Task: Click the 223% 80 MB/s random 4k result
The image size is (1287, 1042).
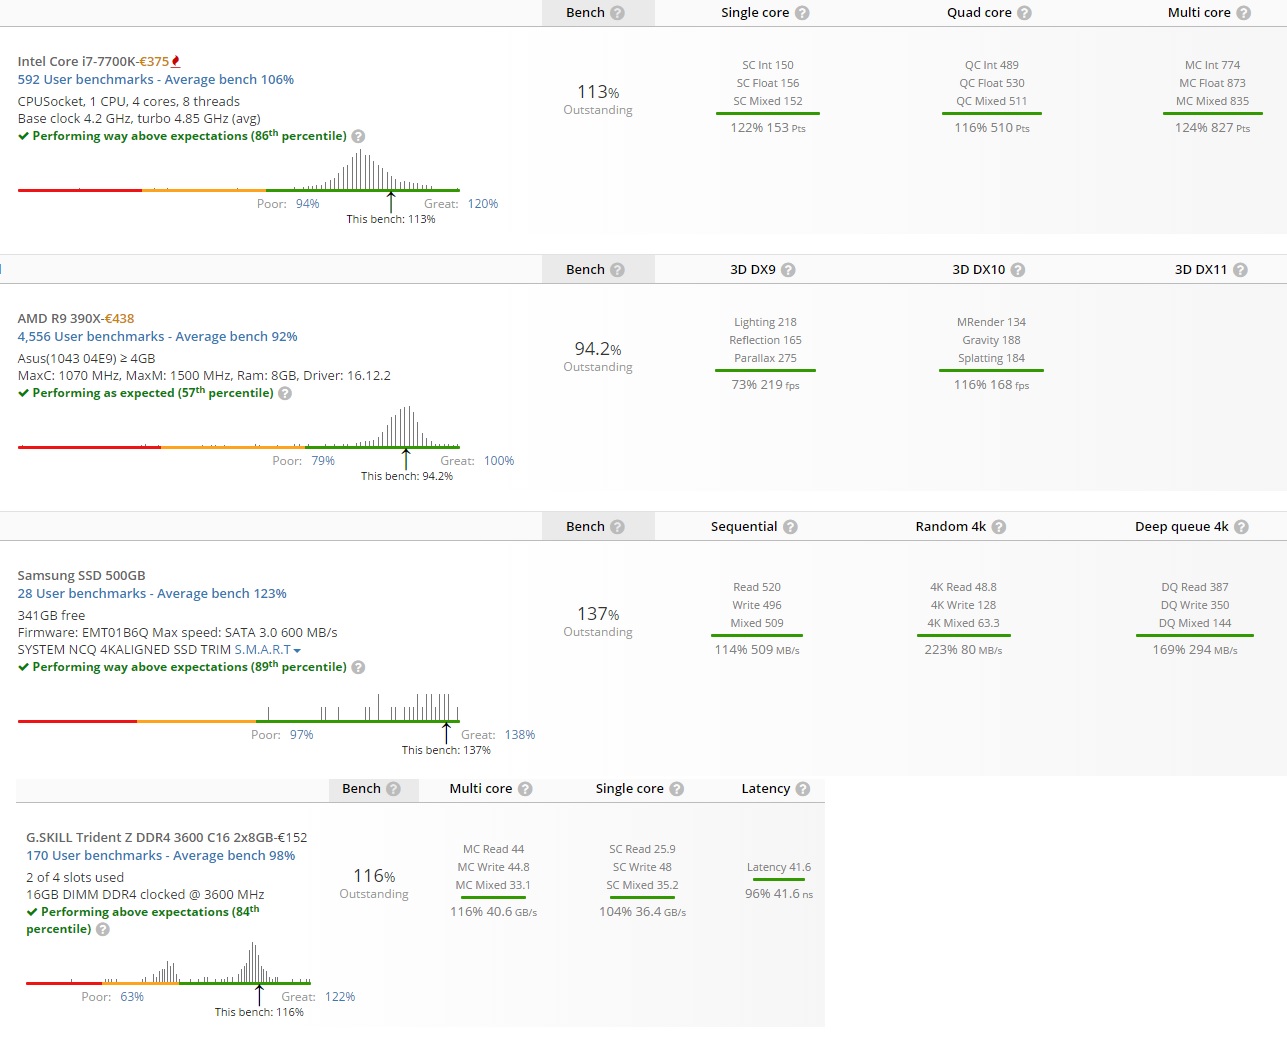Action: coord(963,650)
